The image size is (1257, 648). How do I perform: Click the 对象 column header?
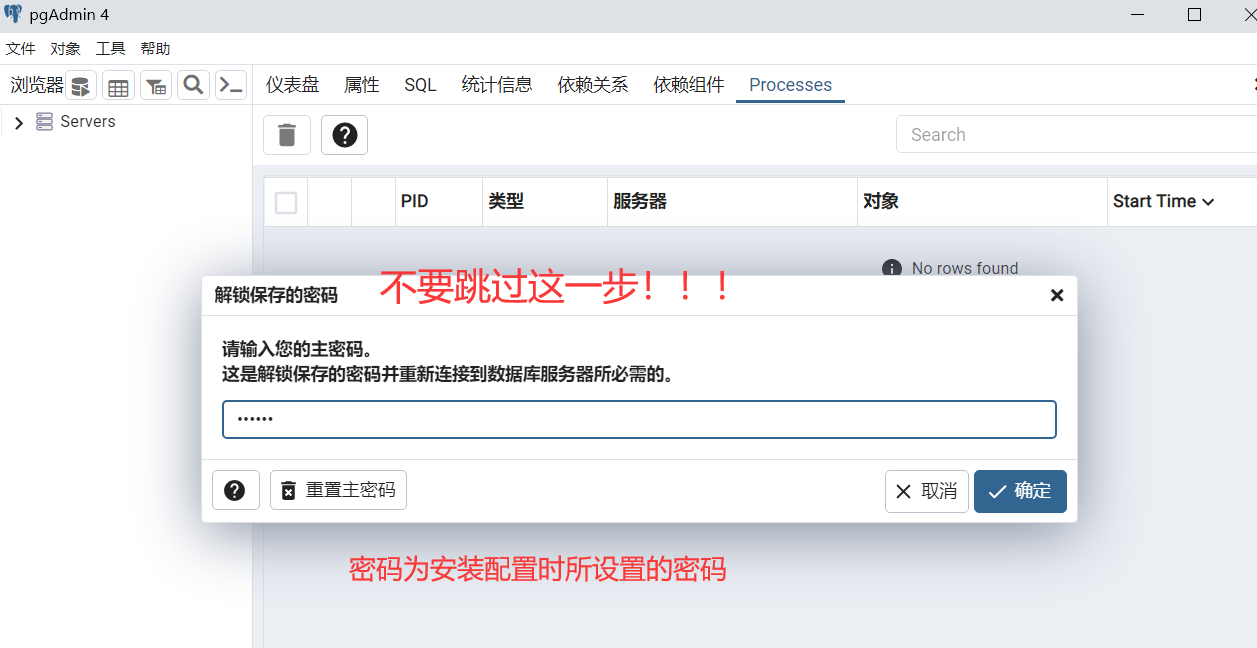pyautogui.click(x=982, y=202)
